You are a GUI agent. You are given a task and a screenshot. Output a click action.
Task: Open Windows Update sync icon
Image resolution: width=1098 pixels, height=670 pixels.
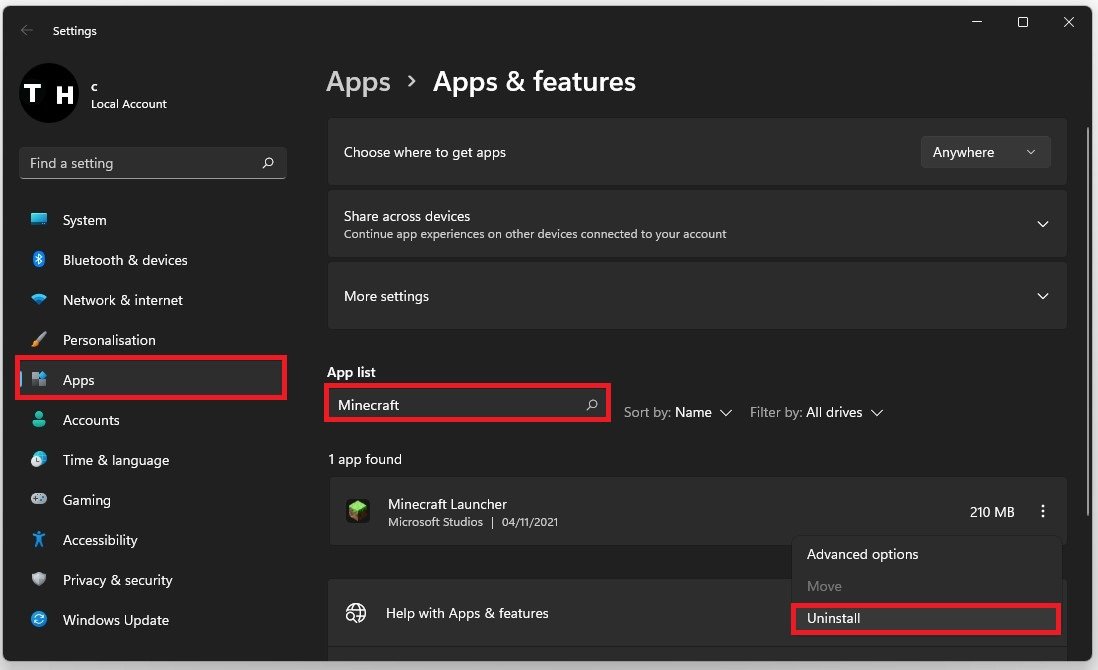click(39, 620)
